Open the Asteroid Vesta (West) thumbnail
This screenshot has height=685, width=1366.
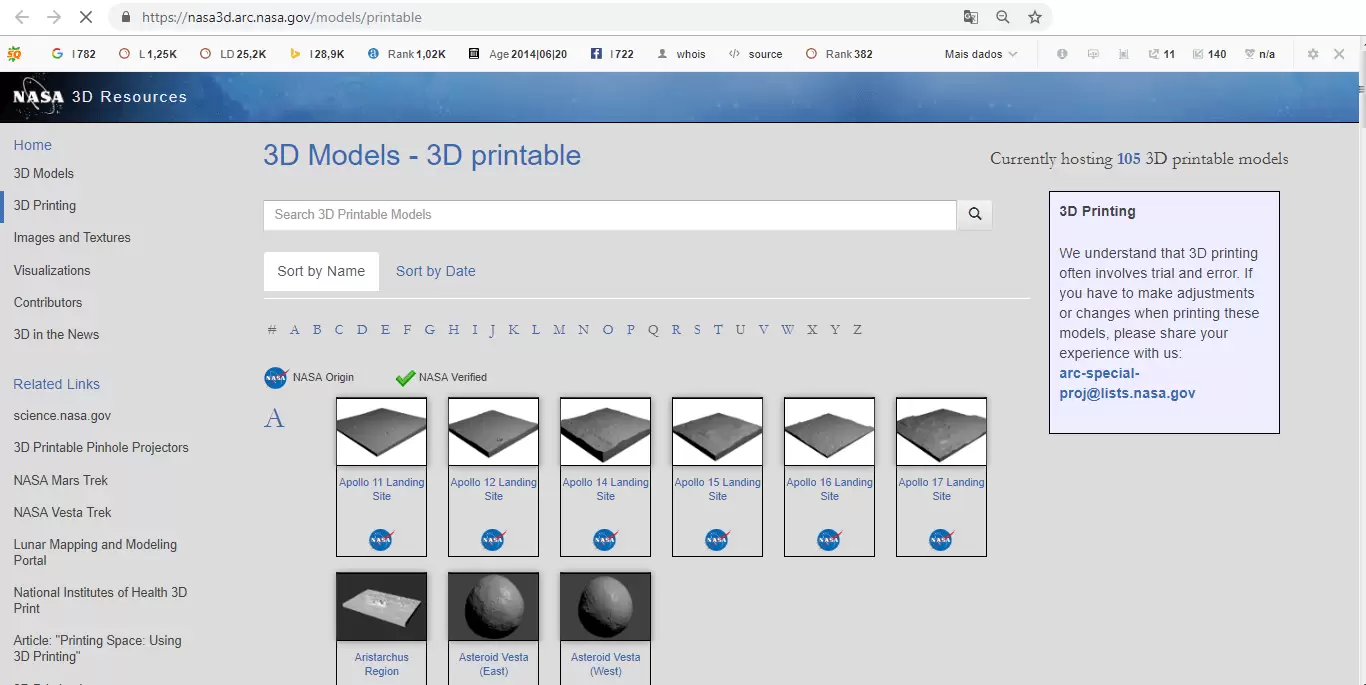[605, 607]
